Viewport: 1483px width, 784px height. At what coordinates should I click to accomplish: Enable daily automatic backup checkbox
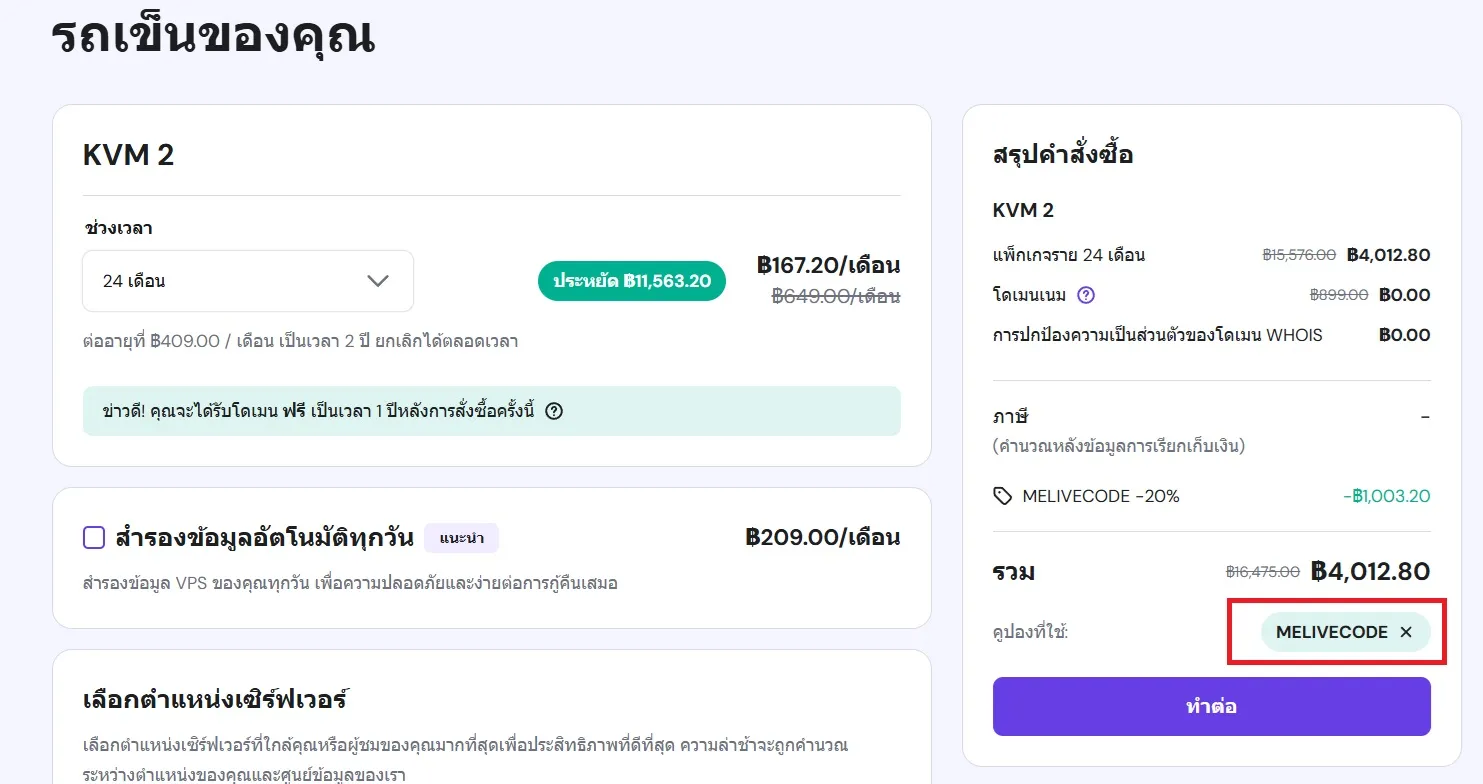pyautogui.click(x=94, y=537)
